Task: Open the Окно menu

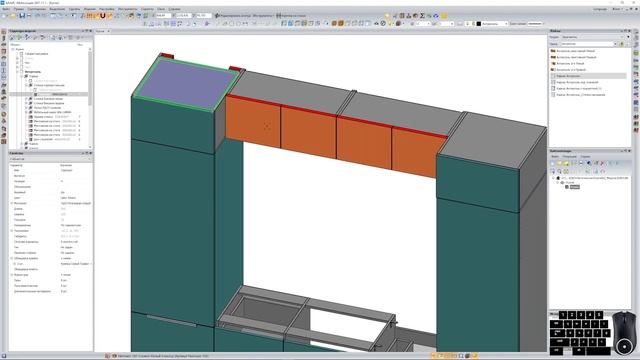Action: 161,9
